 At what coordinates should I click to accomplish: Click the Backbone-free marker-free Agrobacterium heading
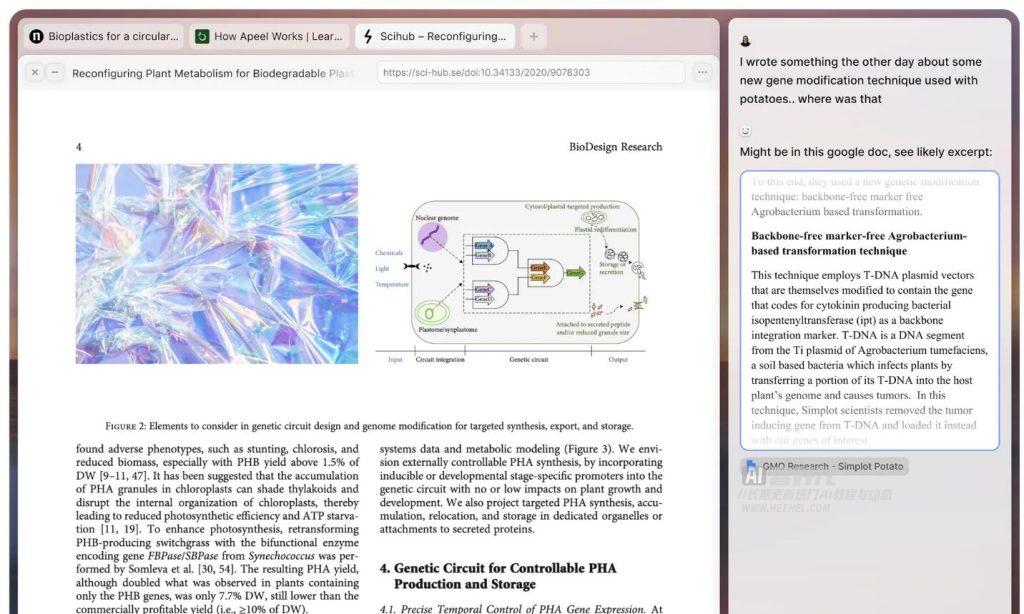pos(859,244)
